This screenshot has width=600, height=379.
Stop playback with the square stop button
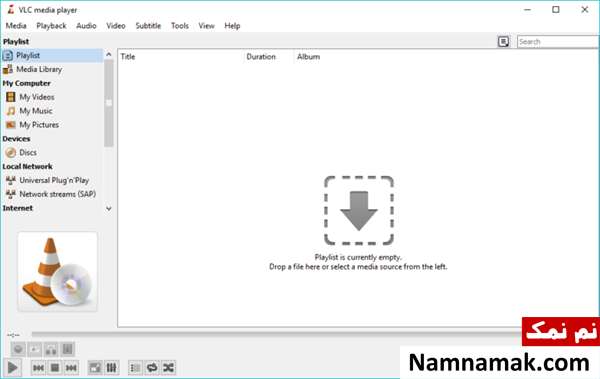click(55, 368)
